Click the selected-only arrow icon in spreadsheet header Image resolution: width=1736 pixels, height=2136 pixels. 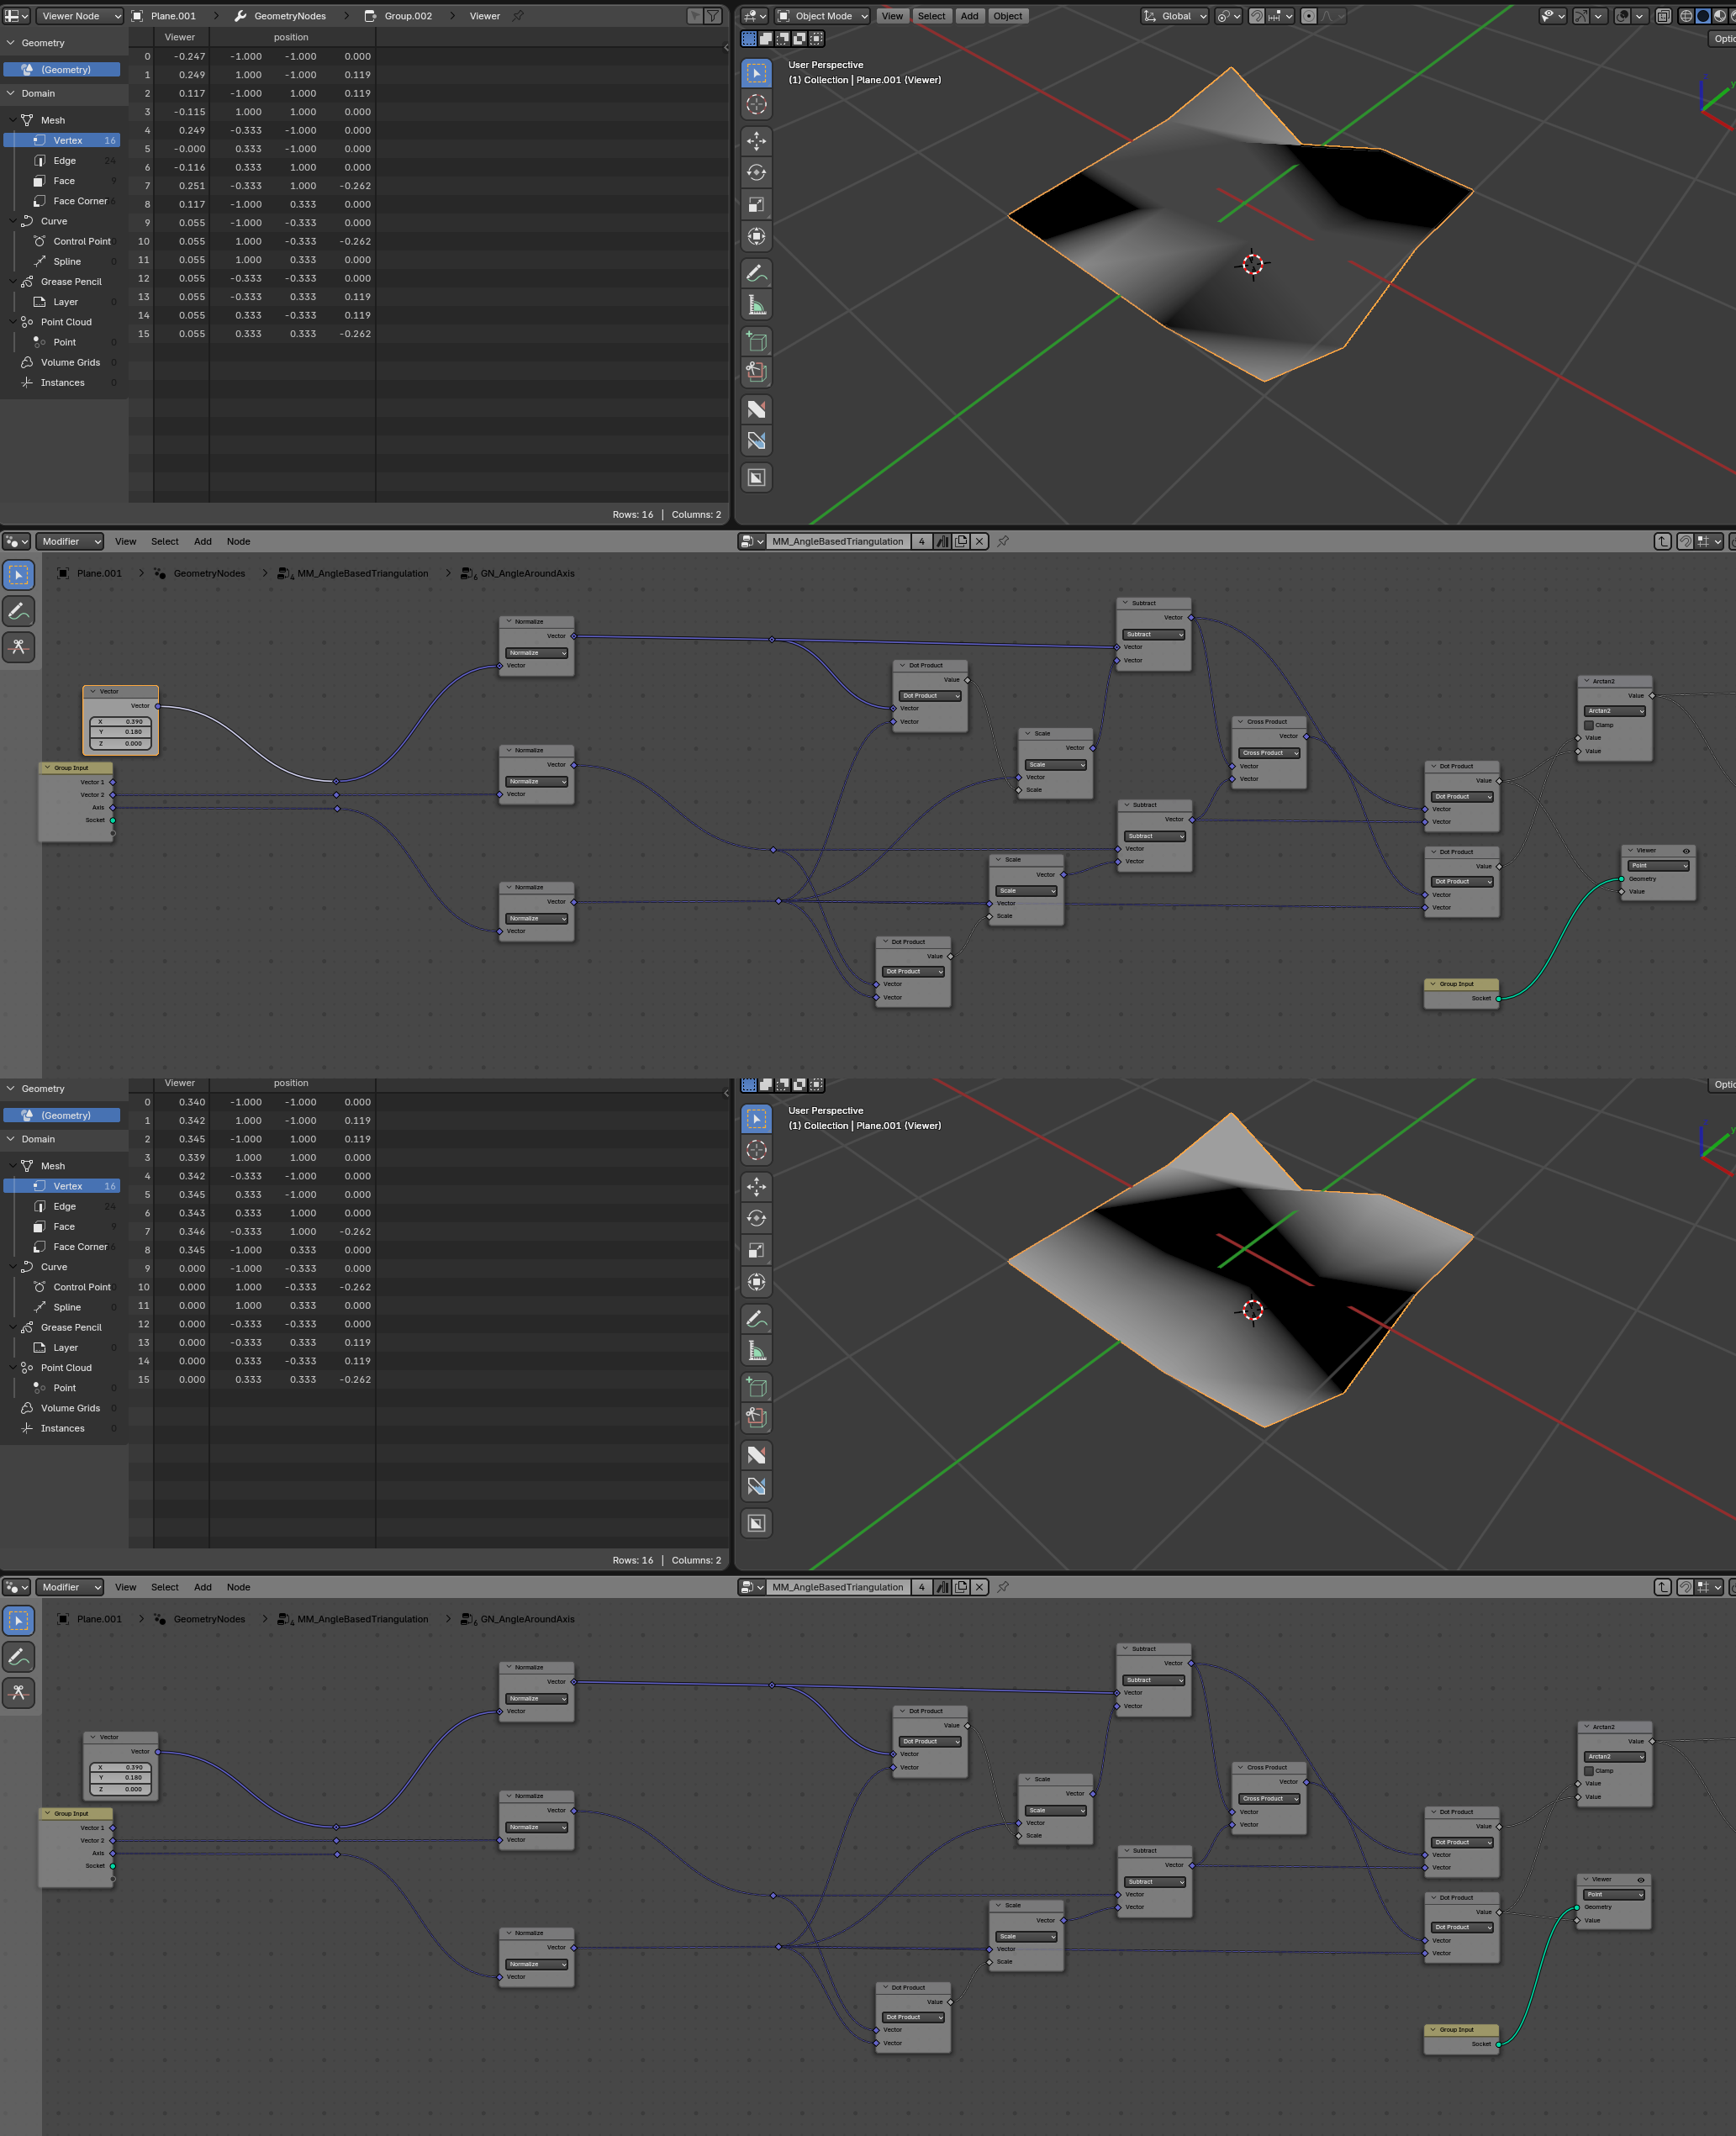click(695, 16)
